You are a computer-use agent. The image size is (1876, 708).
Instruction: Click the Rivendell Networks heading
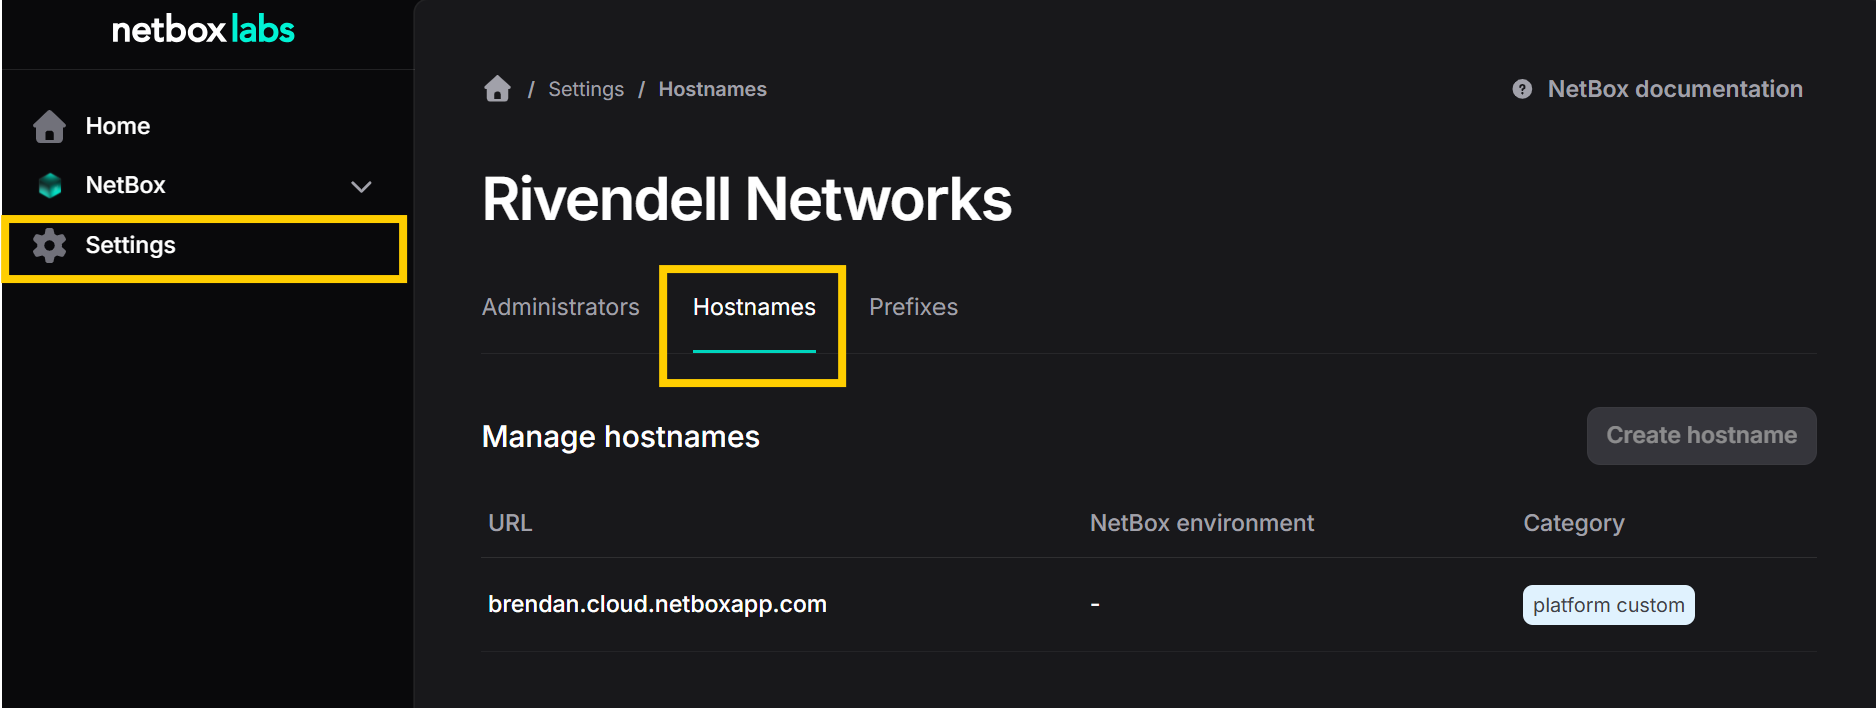tap(747, 199)
